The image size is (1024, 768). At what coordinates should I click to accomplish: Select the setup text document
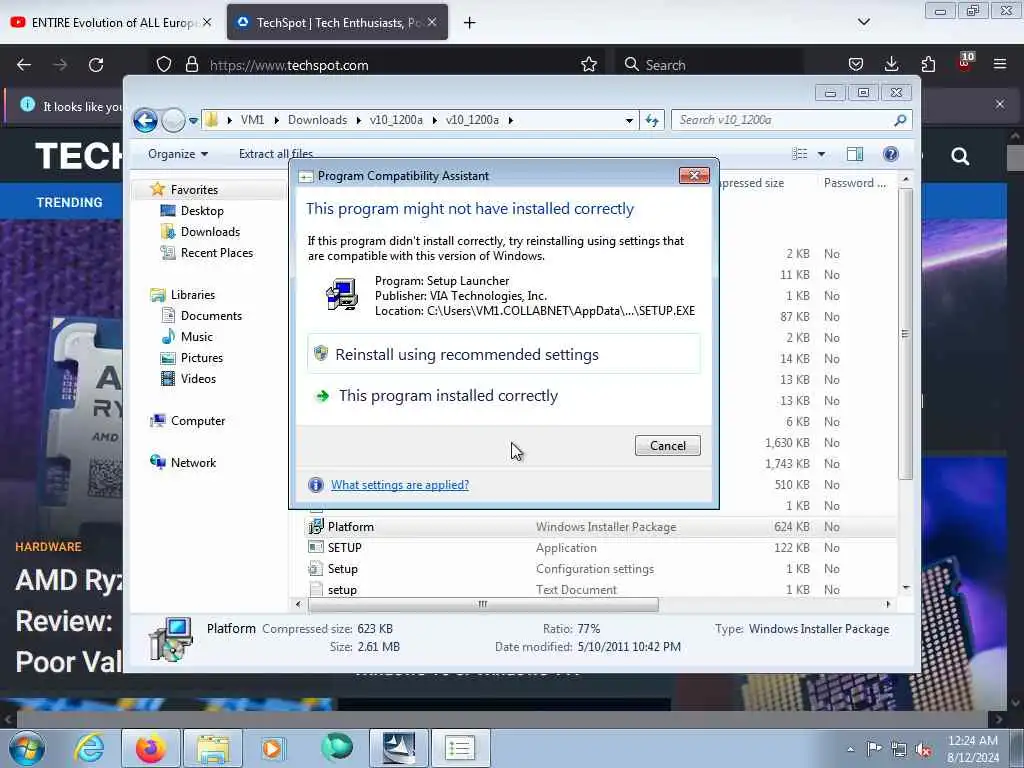pyautogui.click(x=342, y=590)
